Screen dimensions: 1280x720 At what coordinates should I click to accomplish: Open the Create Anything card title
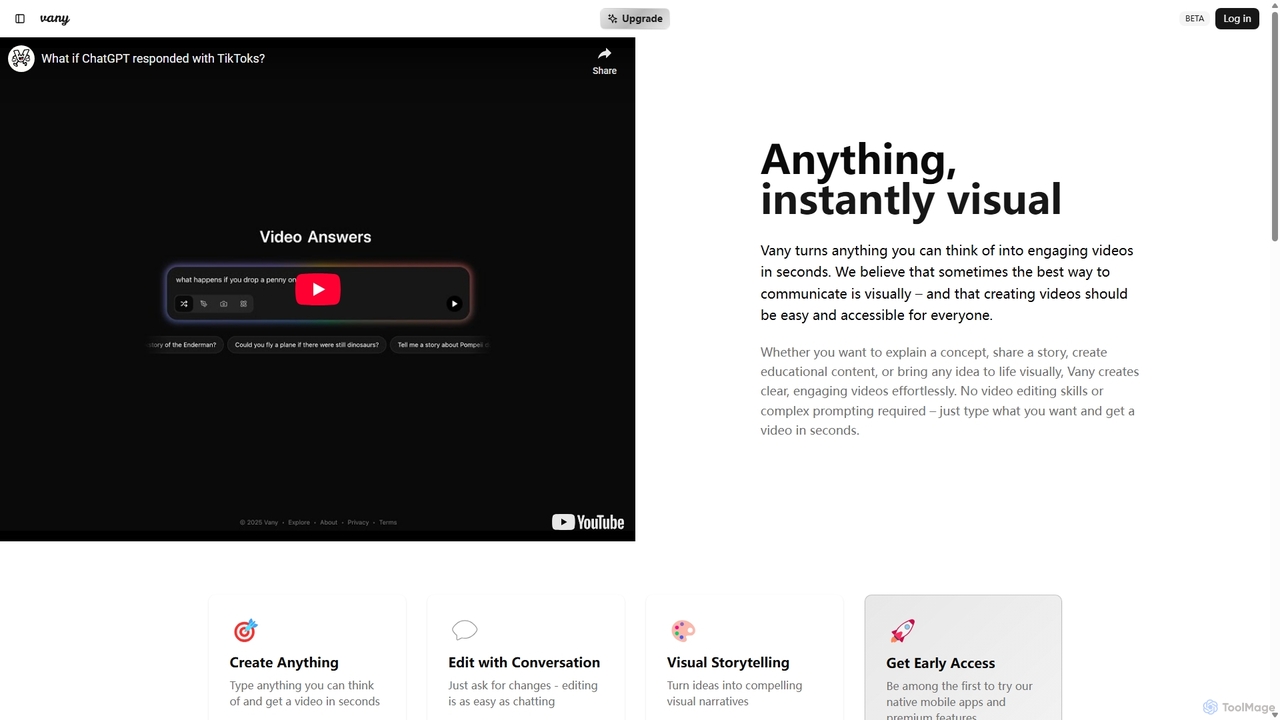pyautogui.click(x=284, y=662)
